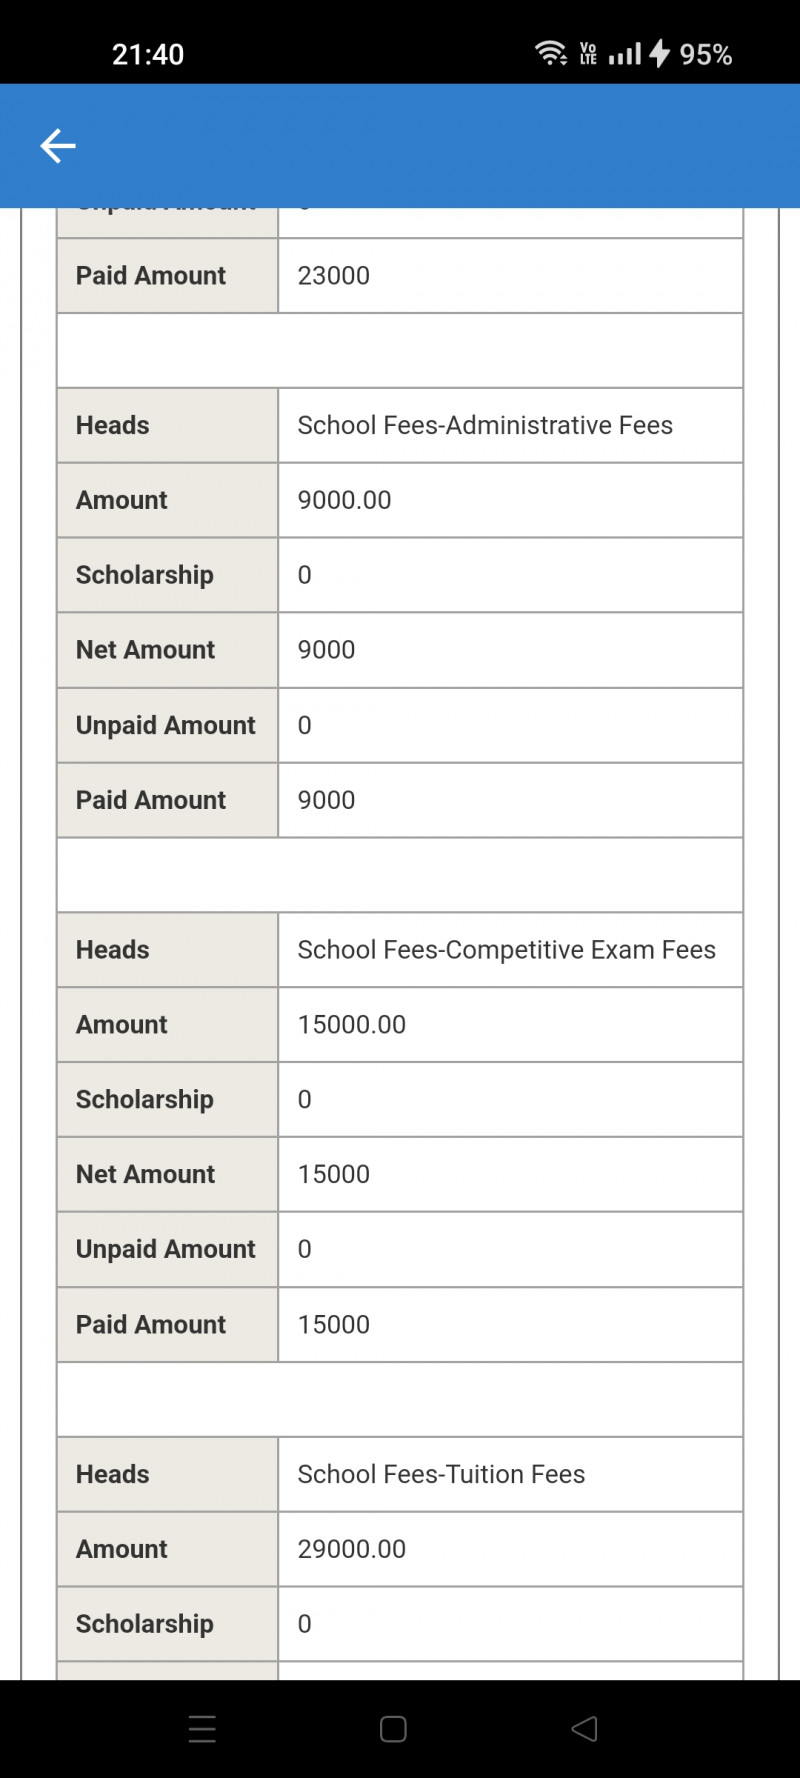Tap Net Amount label under Competitive Exam Fees
This screenshot has height=1778, width=800.
(x=146, y=1174)
